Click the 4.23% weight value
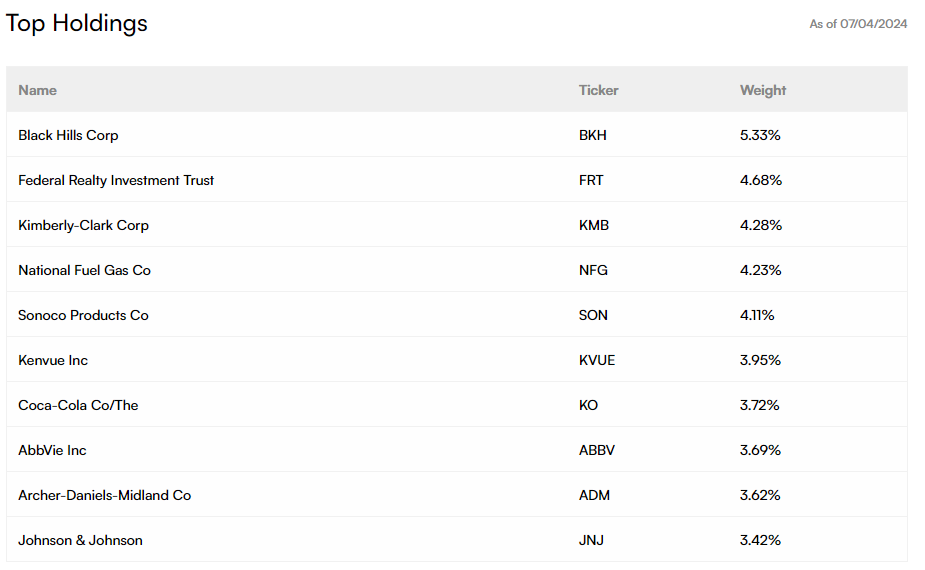Screen dimensions: 925x570 760,270
